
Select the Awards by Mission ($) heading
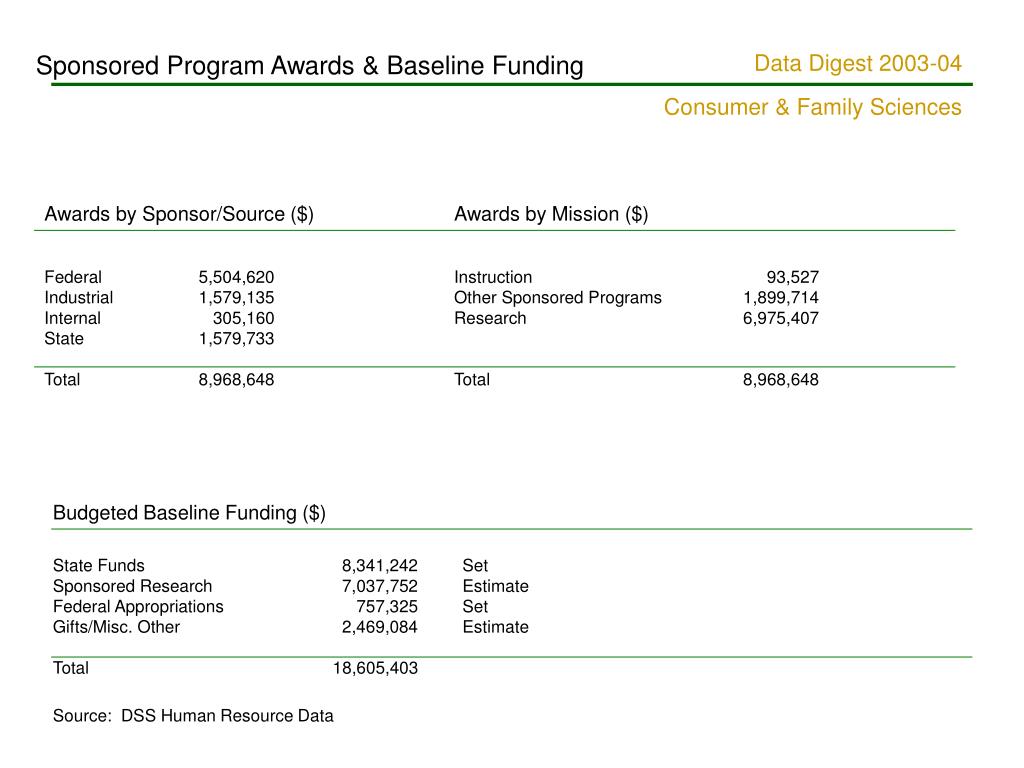coord(551,214)
